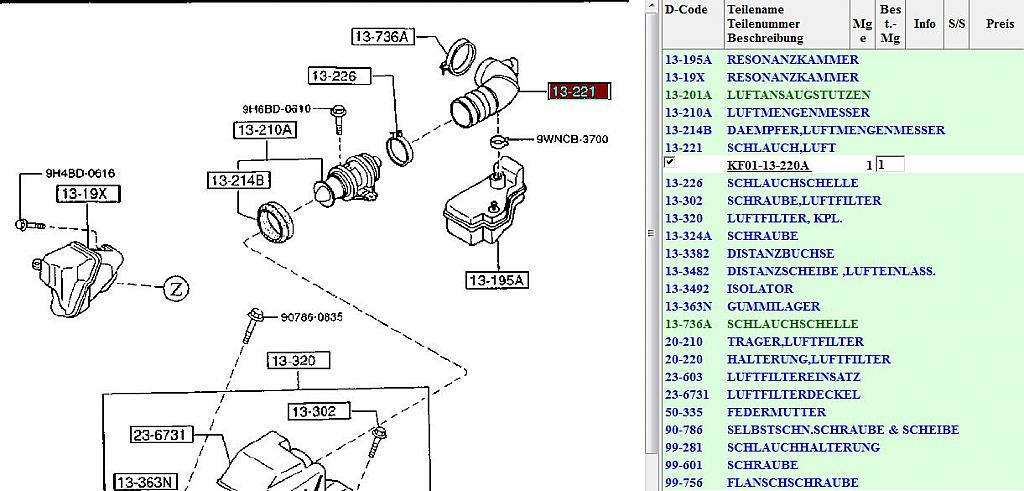This screenshot has height=491, width=1024.
Task: Select the 13-736A callout label in the diagram
Action: point(382,37)
